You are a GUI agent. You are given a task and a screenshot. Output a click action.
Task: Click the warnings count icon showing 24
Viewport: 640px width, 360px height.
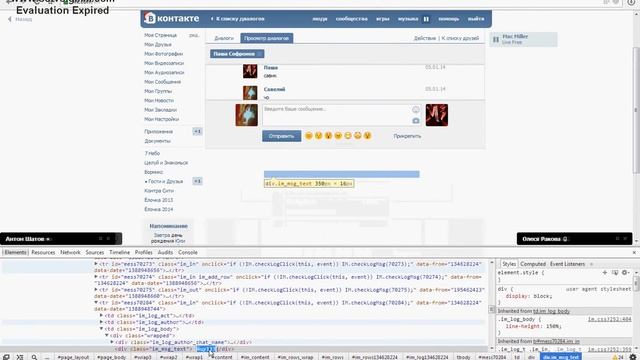tap(618, 357)
